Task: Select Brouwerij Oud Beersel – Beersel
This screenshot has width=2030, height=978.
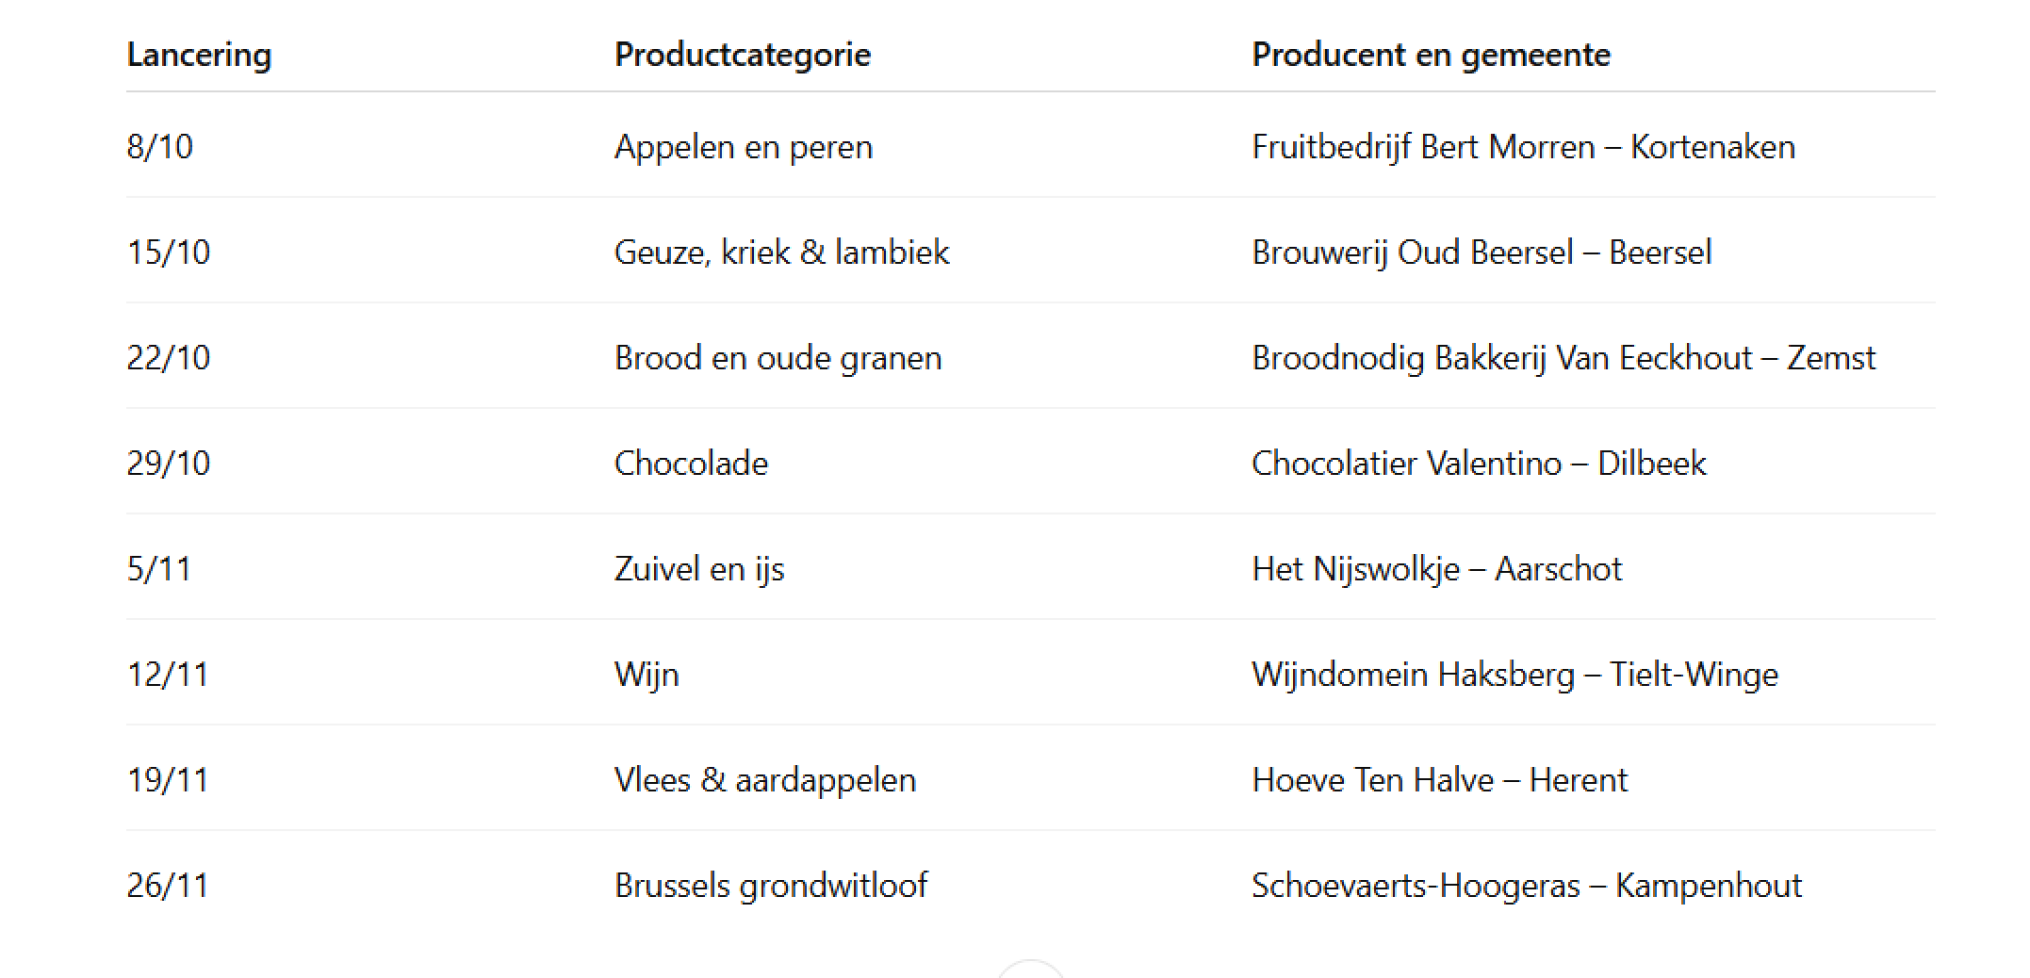Action: pyautogui.click(x=1481, y=252)
